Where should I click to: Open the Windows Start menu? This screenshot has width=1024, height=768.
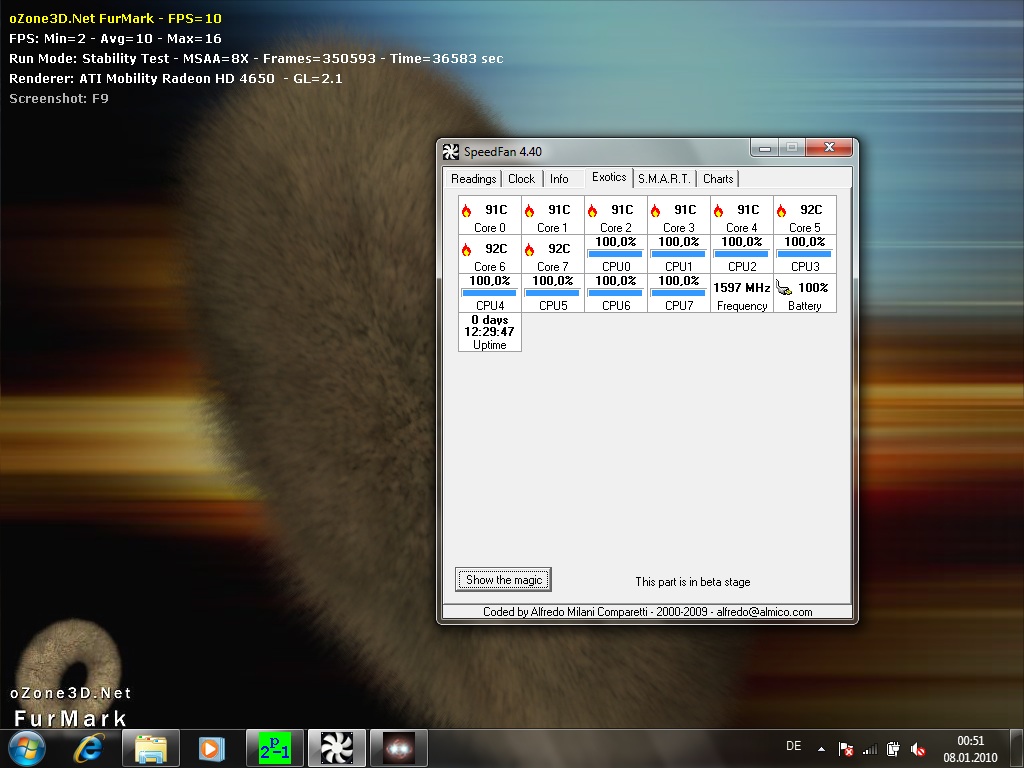(27, 748)
